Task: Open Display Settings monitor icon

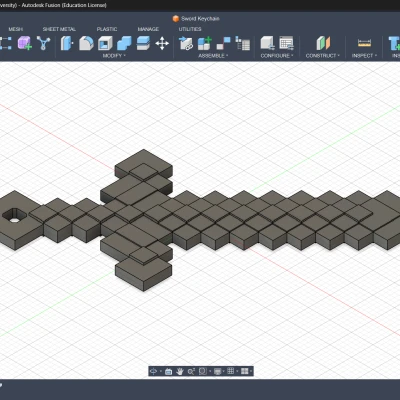Action: point(217,371)
